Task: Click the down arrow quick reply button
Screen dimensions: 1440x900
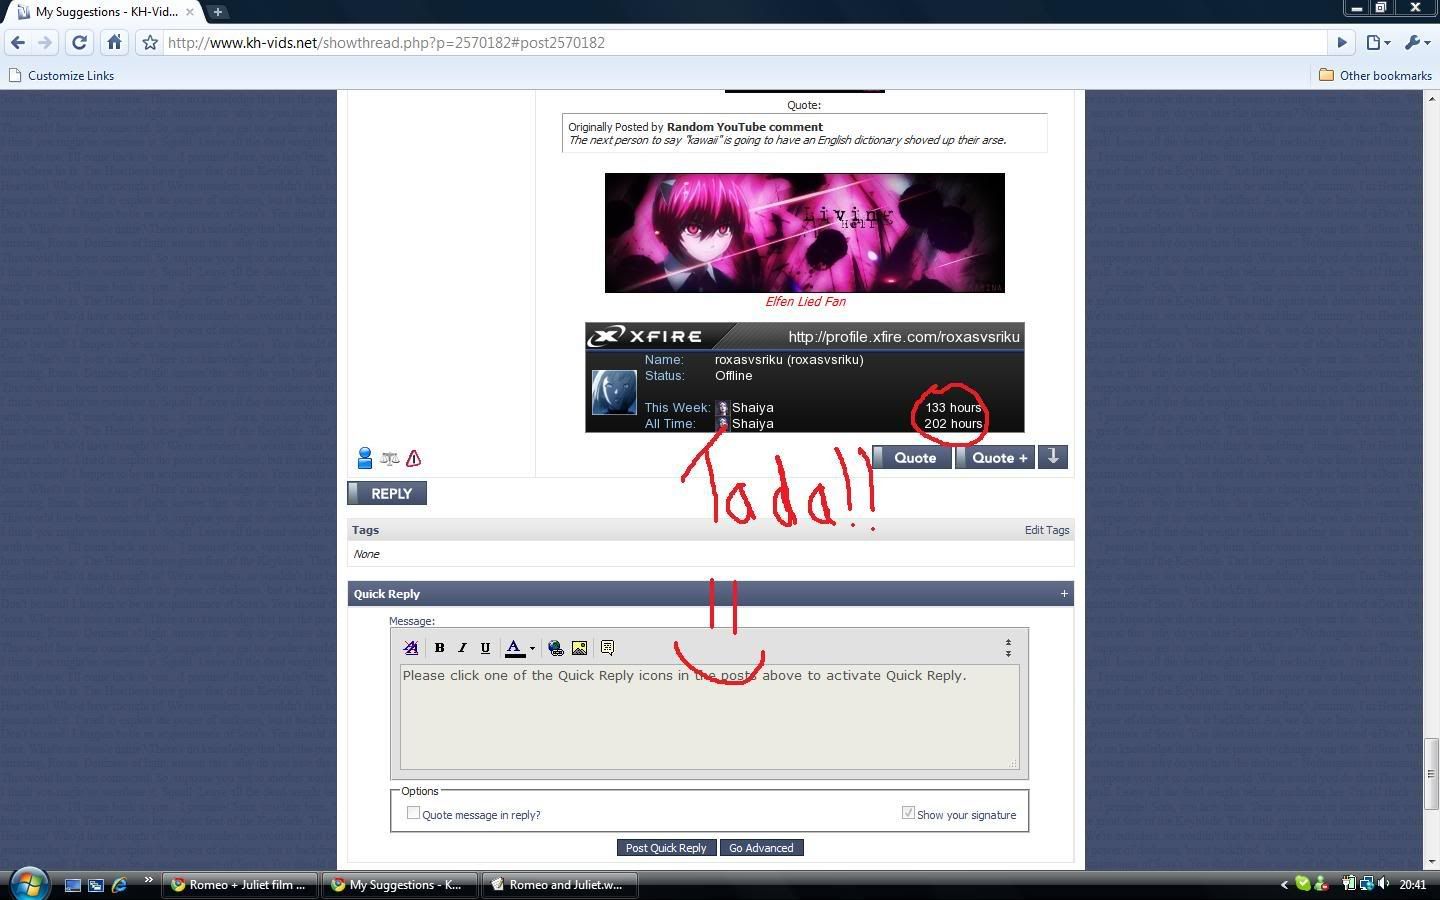Action: [x=1053, y=457]
